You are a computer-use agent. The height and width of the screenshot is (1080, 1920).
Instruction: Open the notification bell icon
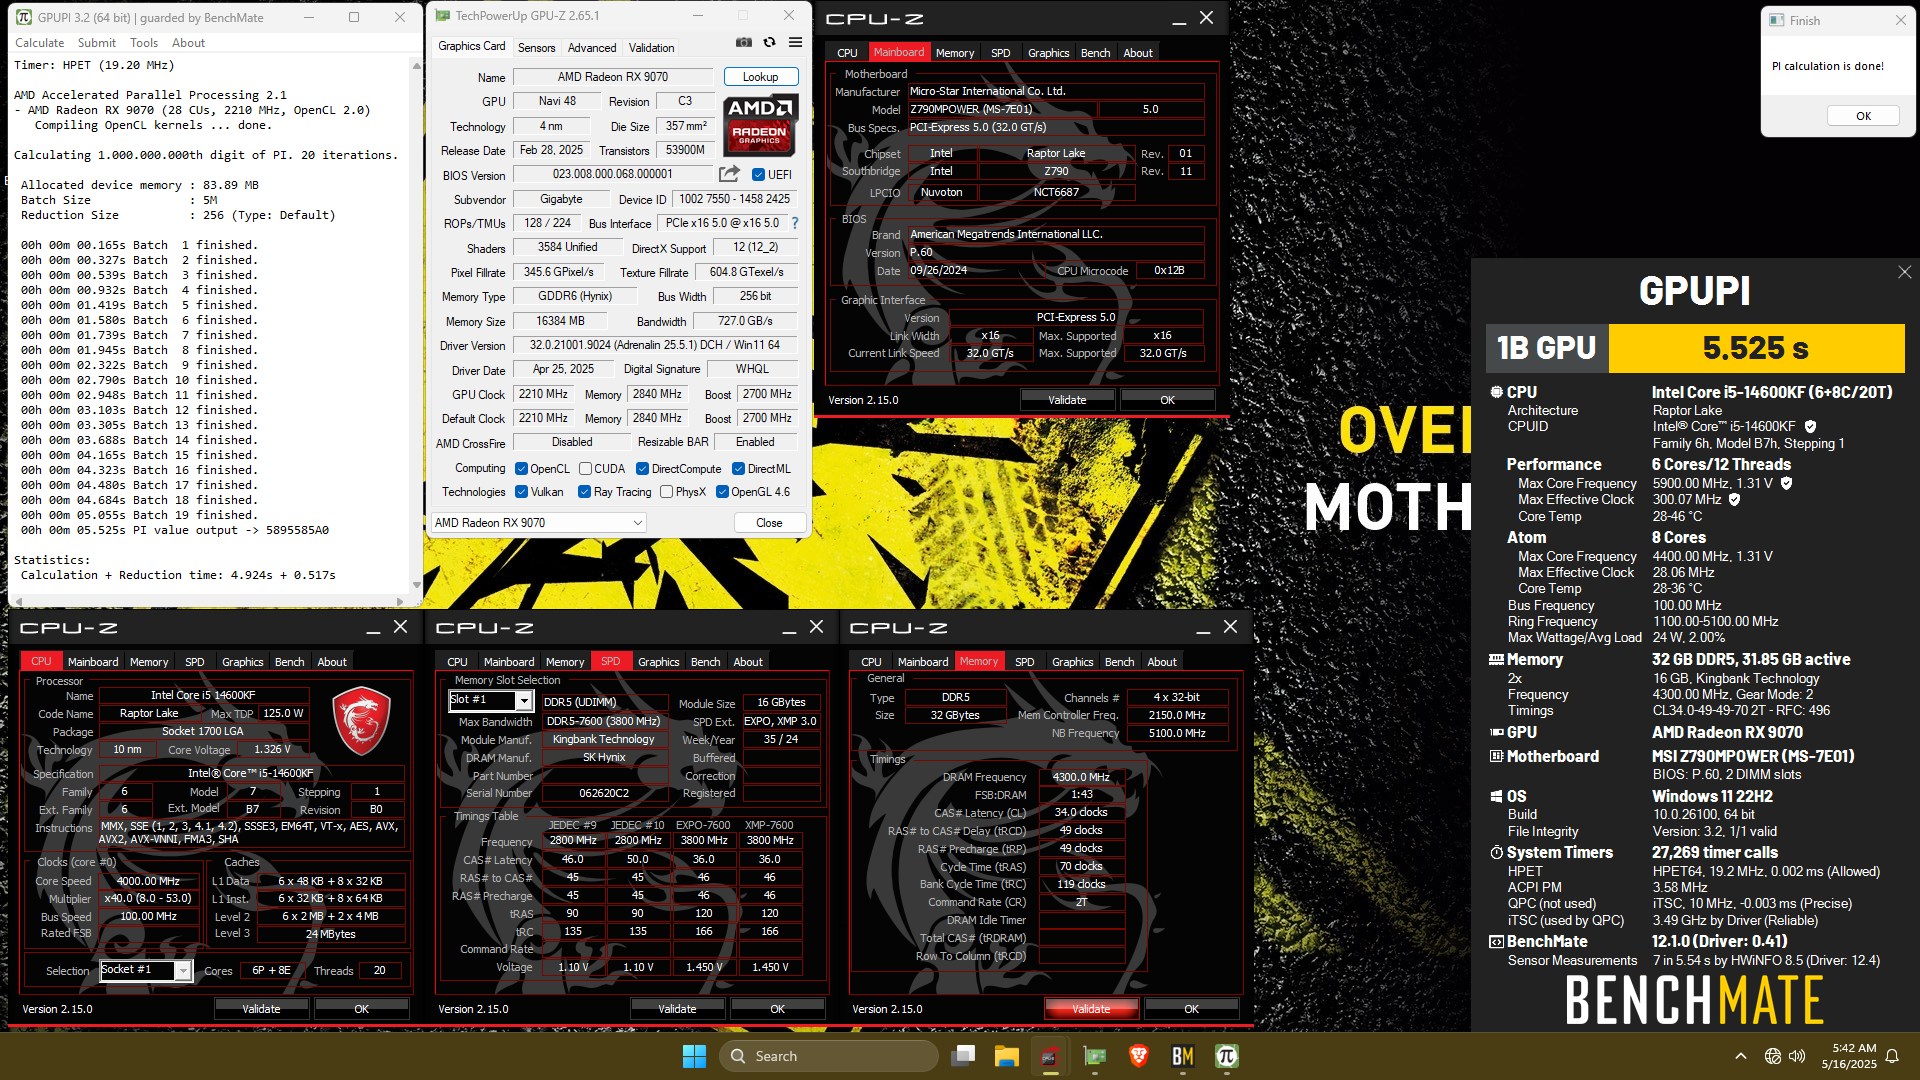pos(1892,1056)
